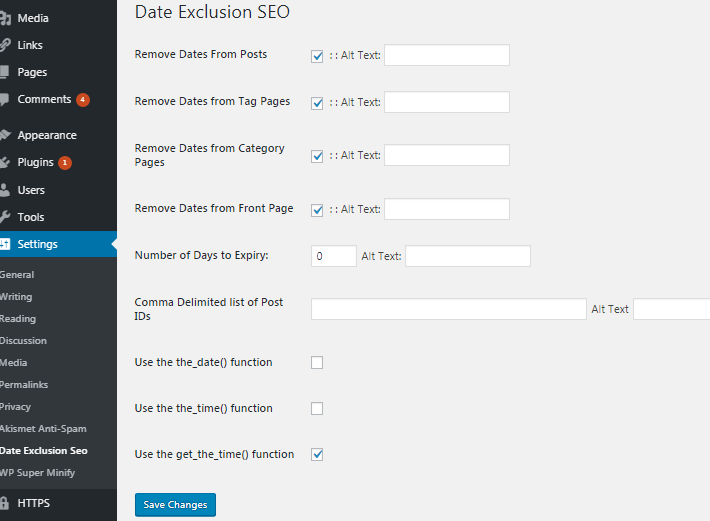Screen dimensions: 710x521
Task: Click the Number of Days to Expiry field
Action: coord(334,256)
